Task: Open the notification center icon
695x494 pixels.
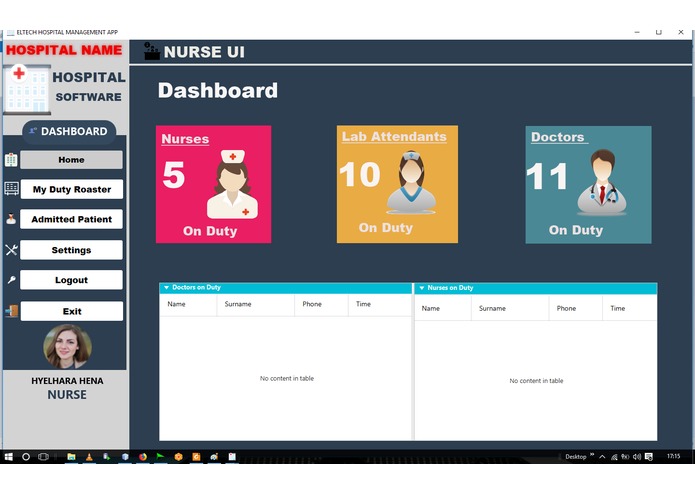Action: point(649,456)
